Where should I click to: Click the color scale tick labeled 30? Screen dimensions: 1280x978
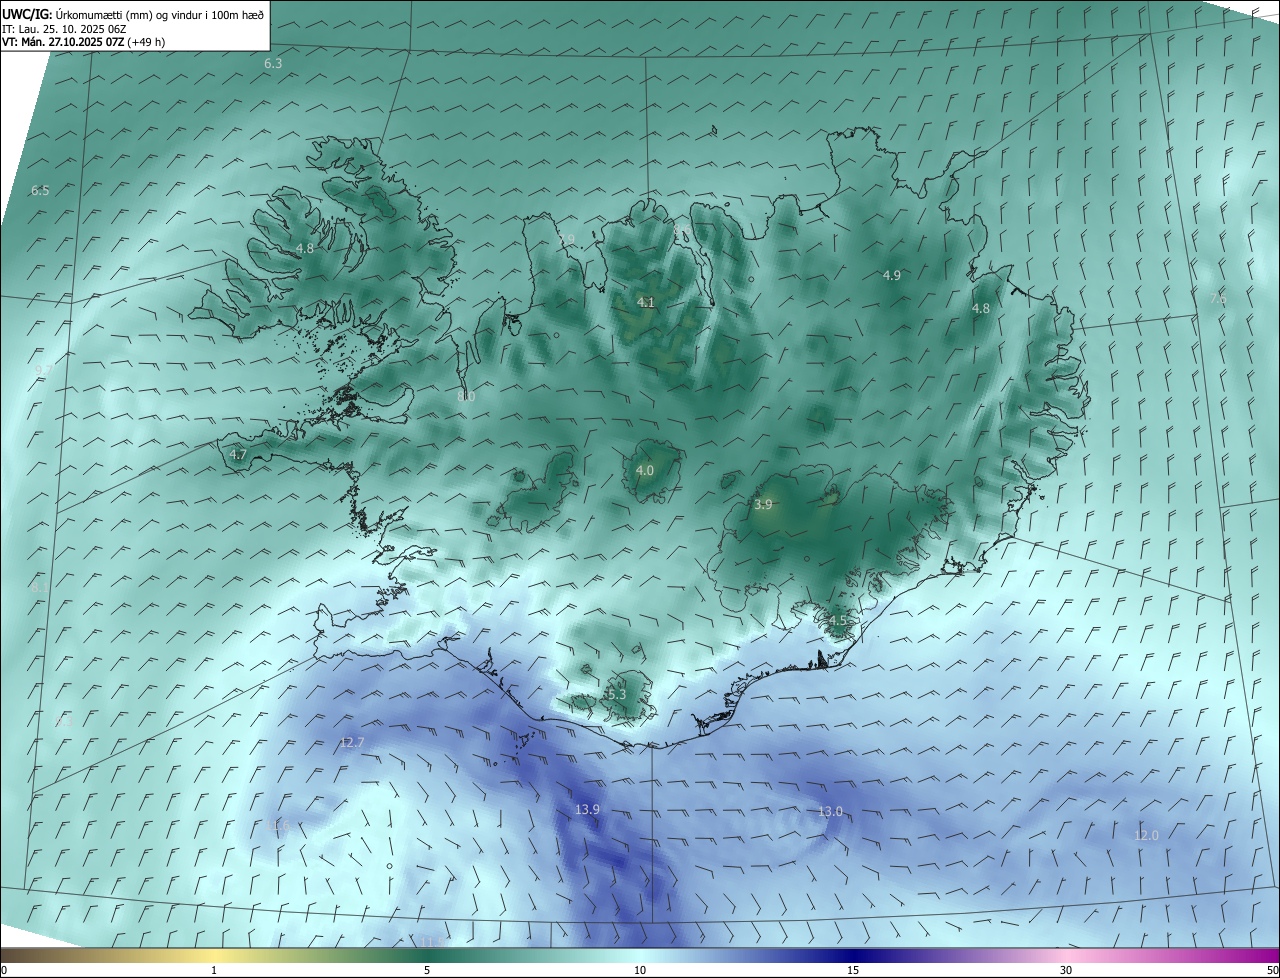[x=1066, y=970]
